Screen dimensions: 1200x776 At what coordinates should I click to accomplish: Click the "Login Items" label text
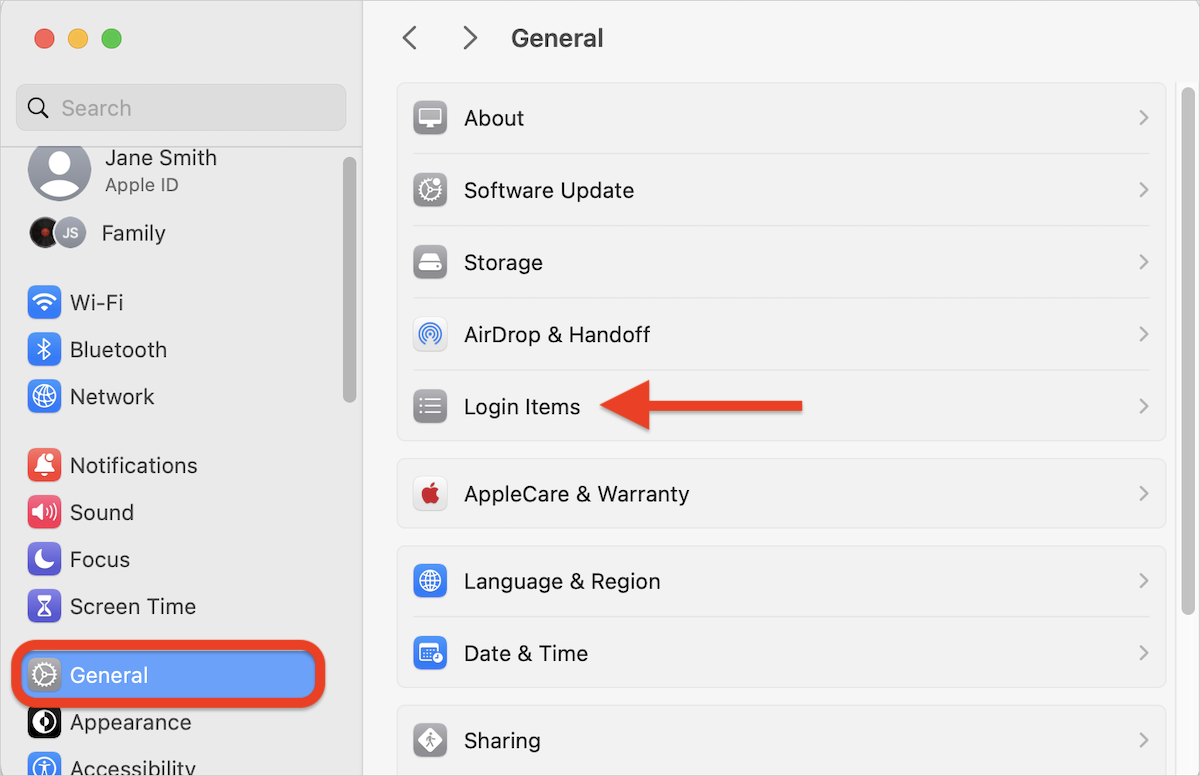[522, 407]
